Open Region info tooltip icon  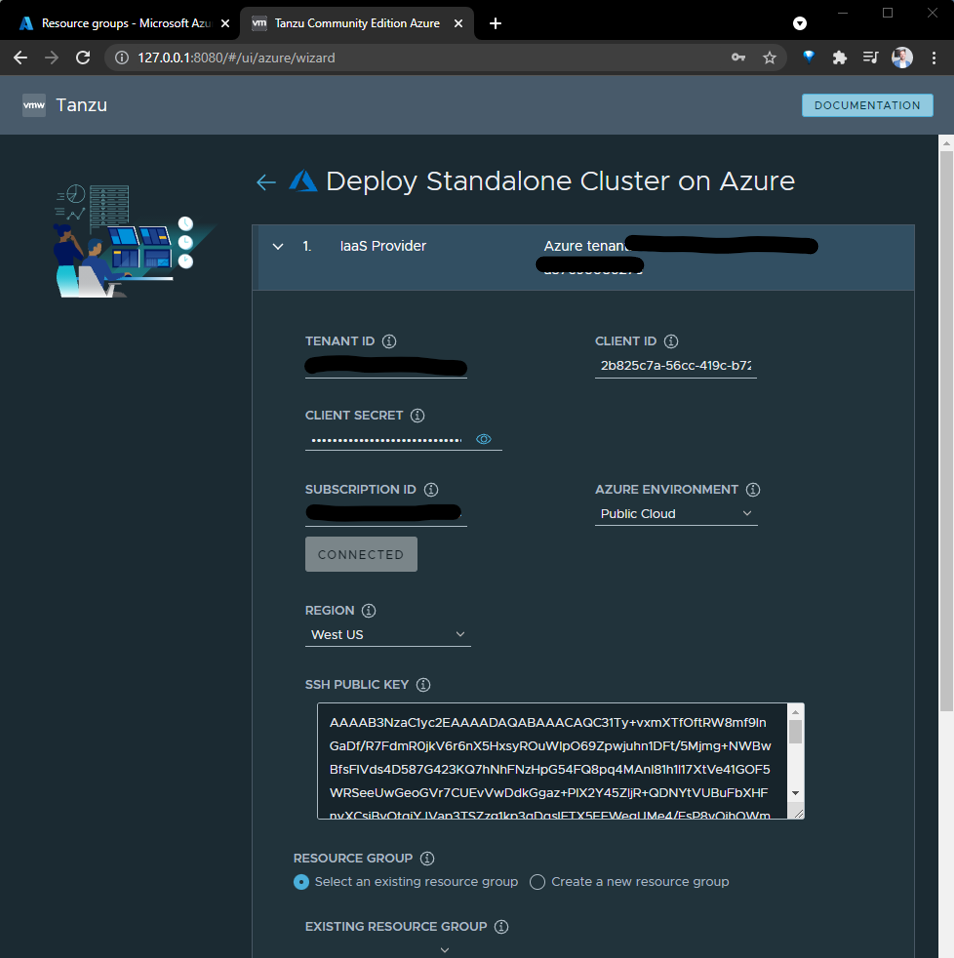tap(369, 610)
